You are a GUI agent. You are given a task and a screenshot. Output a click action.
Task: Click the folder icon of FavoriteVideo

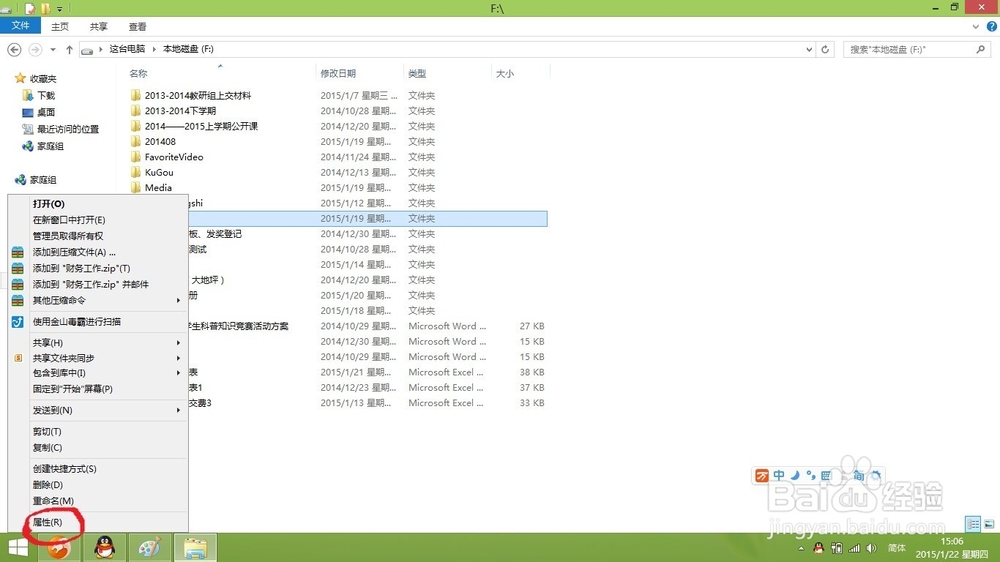click(135, 157)
